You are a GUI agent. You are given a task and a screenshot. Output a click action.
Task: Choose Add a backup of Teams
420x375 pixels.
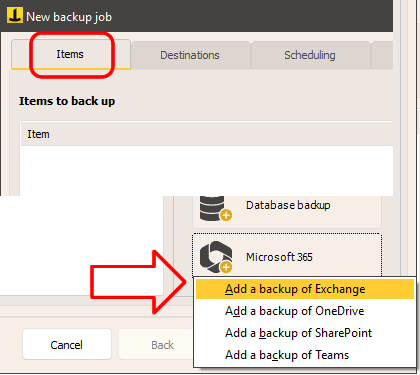point(305,355)
